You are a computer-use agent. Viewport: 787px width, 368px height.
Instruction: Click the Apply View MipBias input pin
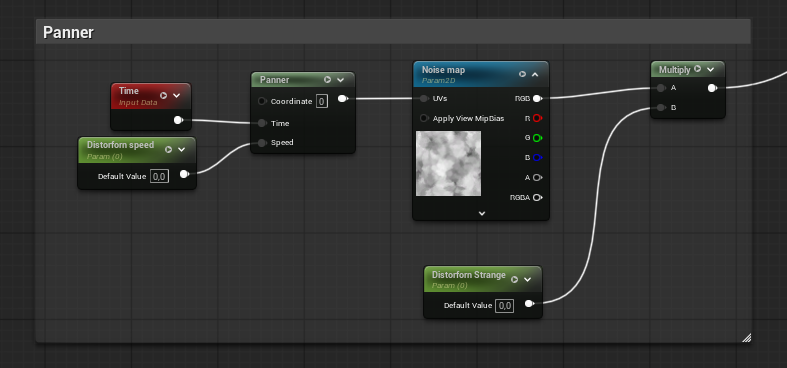click(x=424, y=118)
